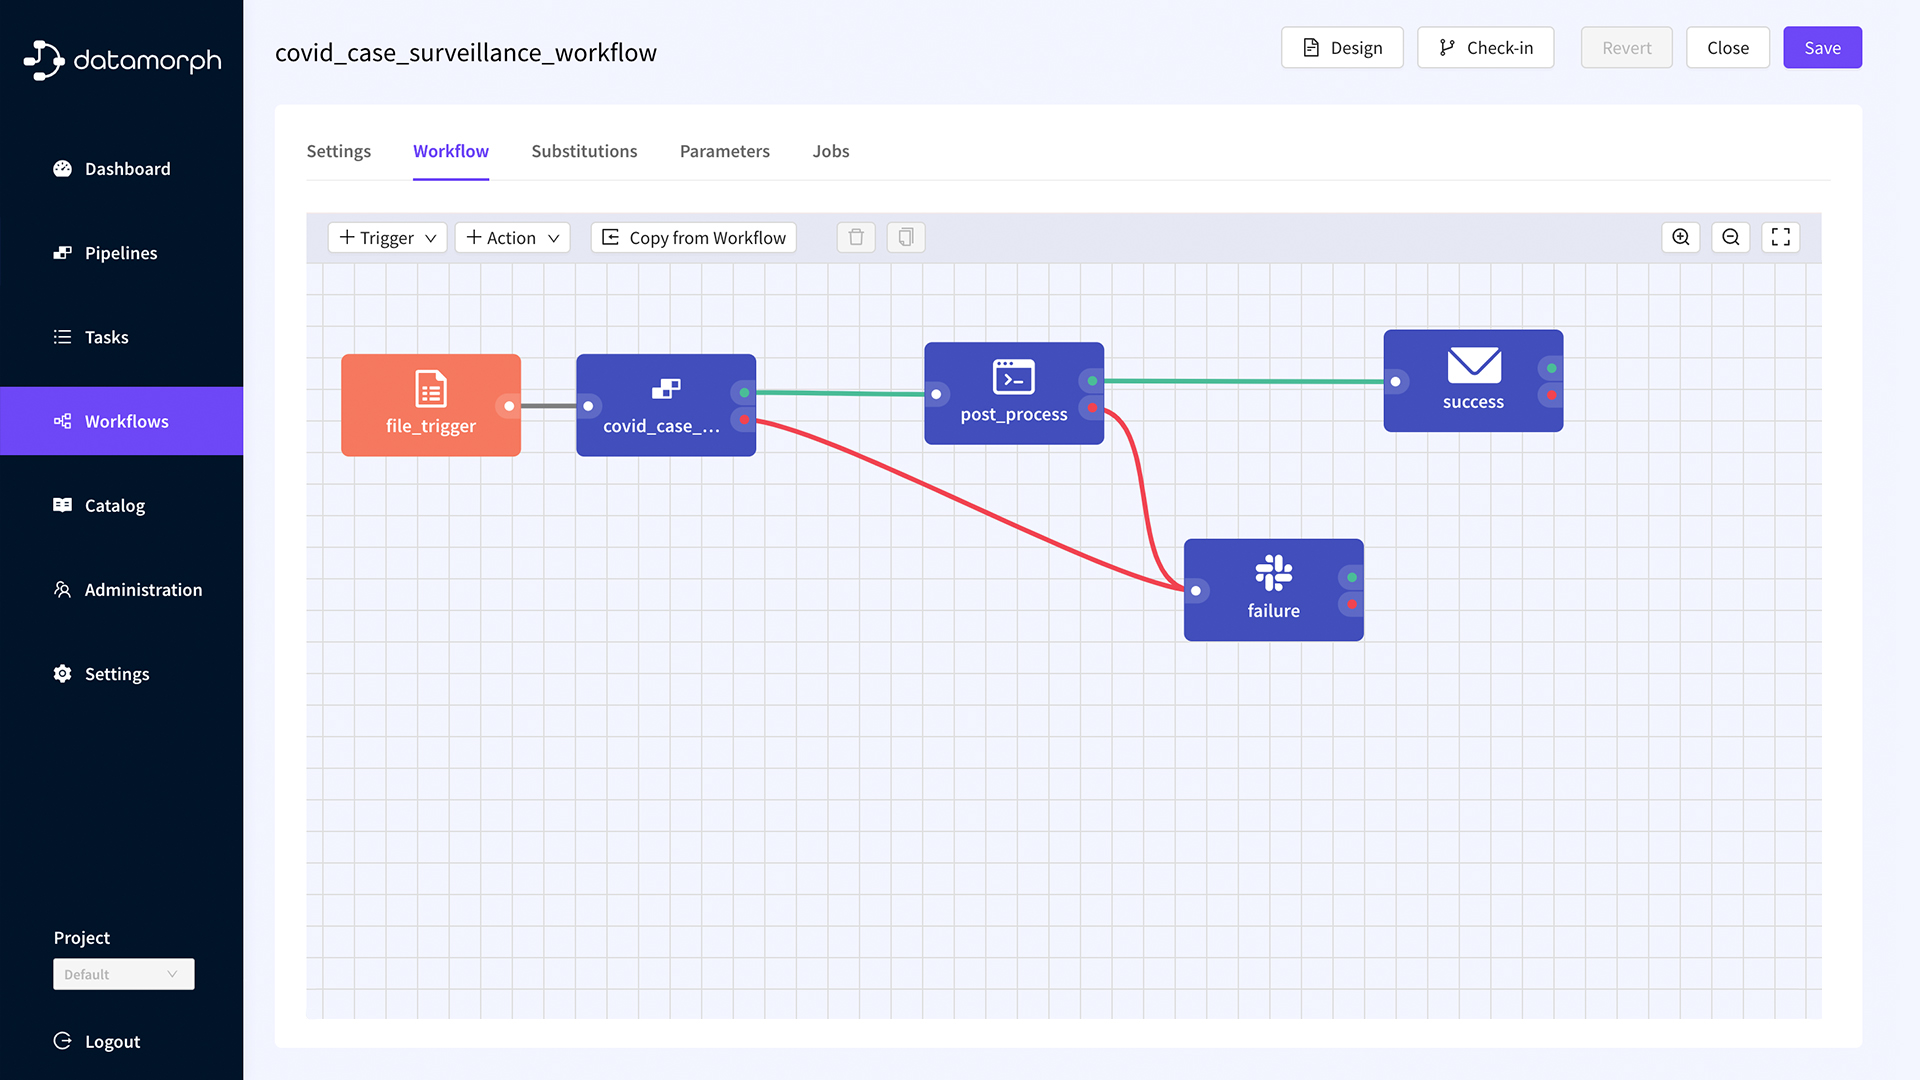Open the Project Default dropdown
The image size is (1920, 1080).
pos(123,974)
